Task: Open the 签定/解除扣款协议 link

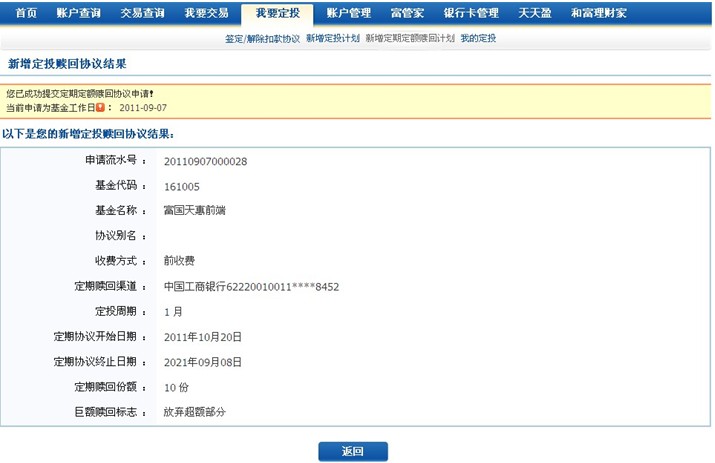Action: tap(263, 38)
